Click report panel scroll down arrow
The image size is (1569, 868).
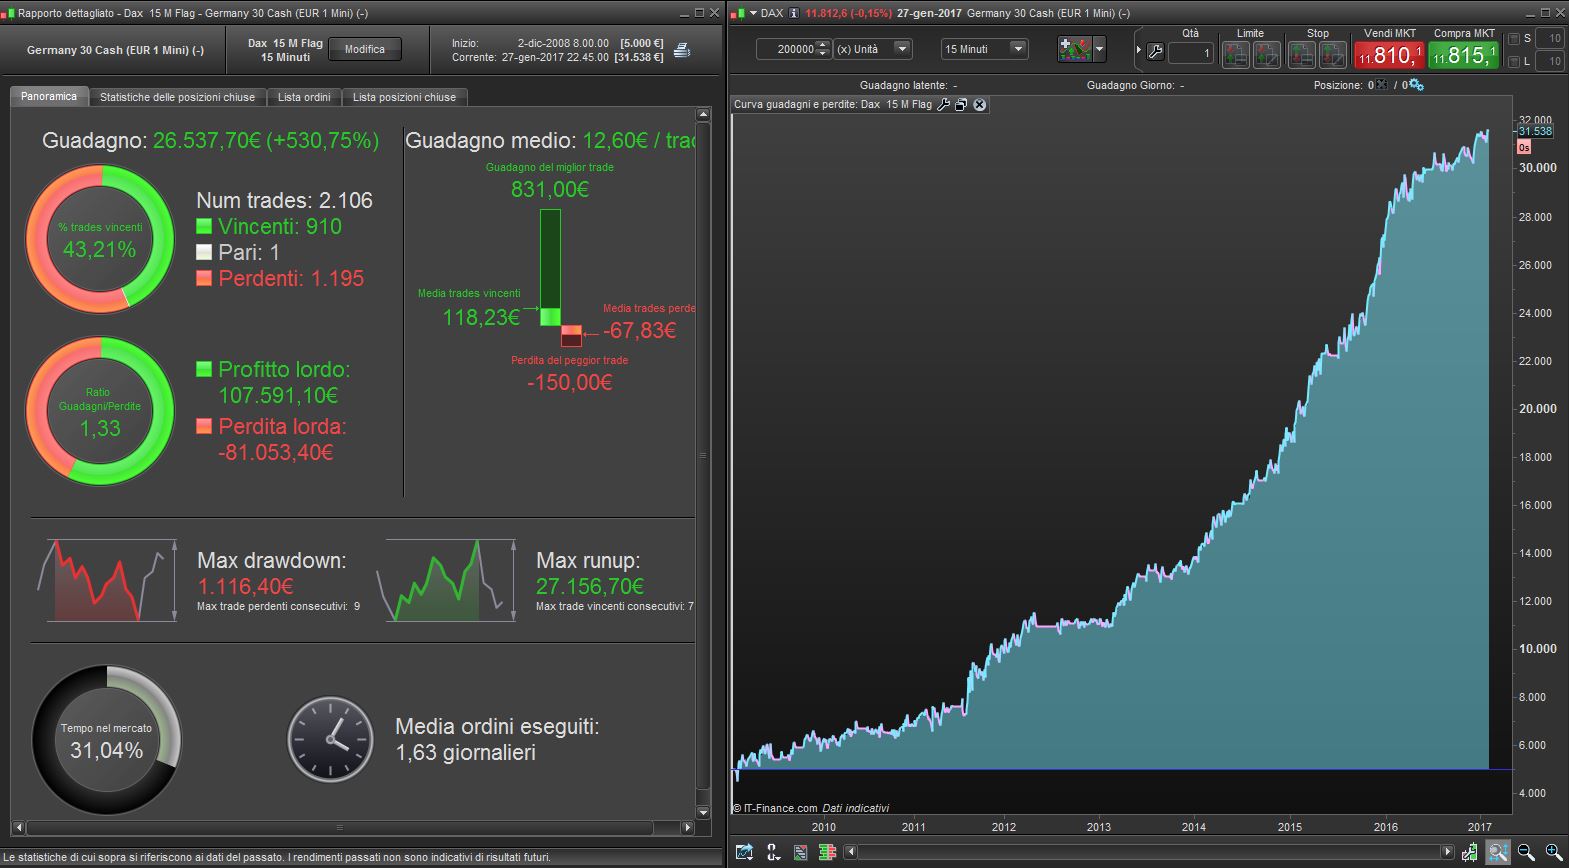coord(703,813)
